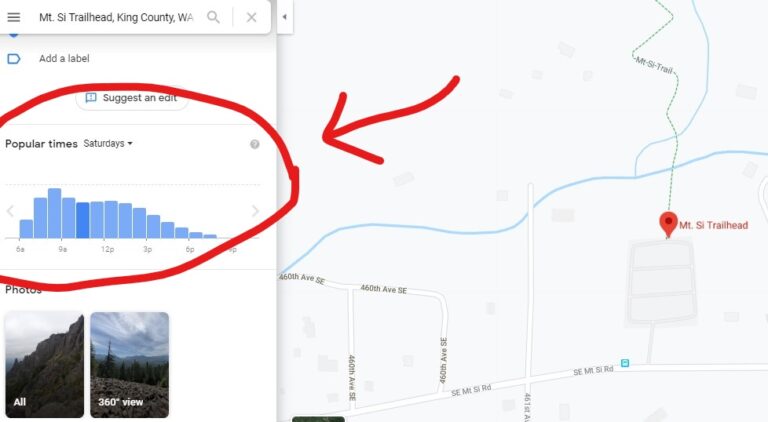The height and width of the screenshot is (422, 768).
Task: Click the Mt. Si Trailhead red pin
Action: 668,224
